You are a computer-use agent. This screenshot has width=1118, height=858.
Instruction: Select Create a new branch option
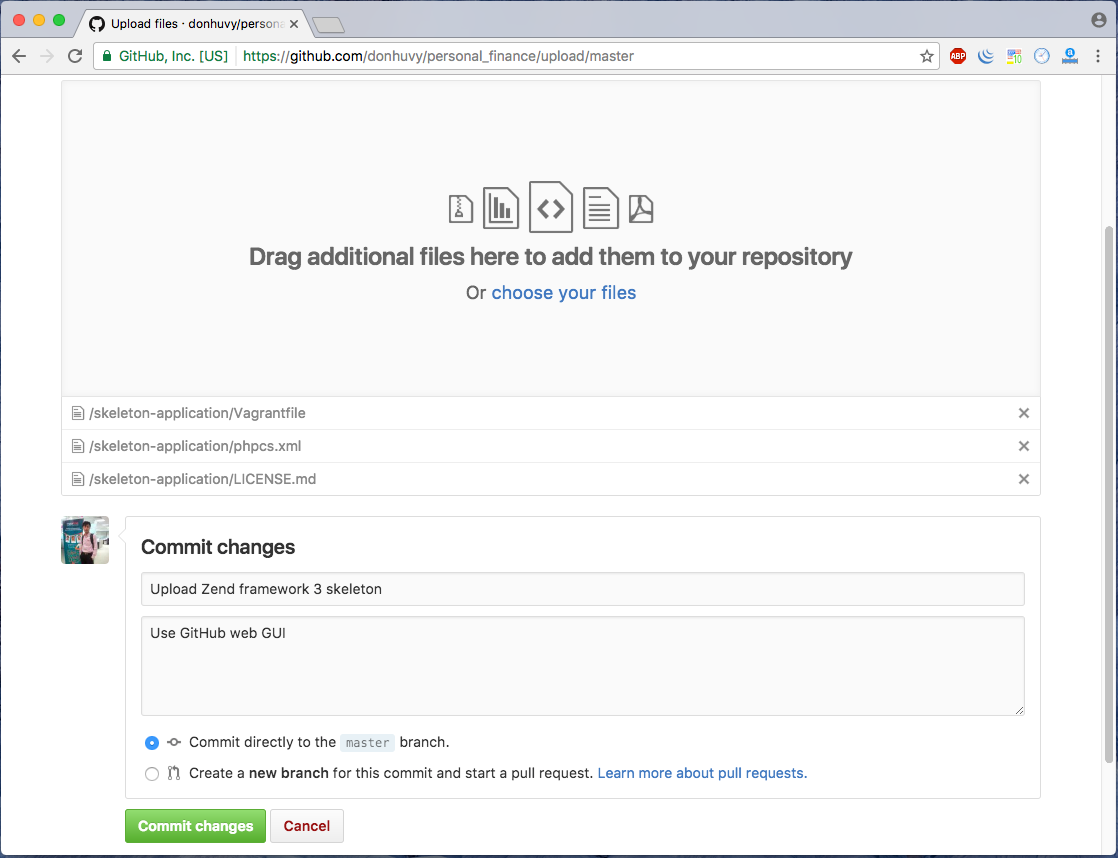[152, 773]
